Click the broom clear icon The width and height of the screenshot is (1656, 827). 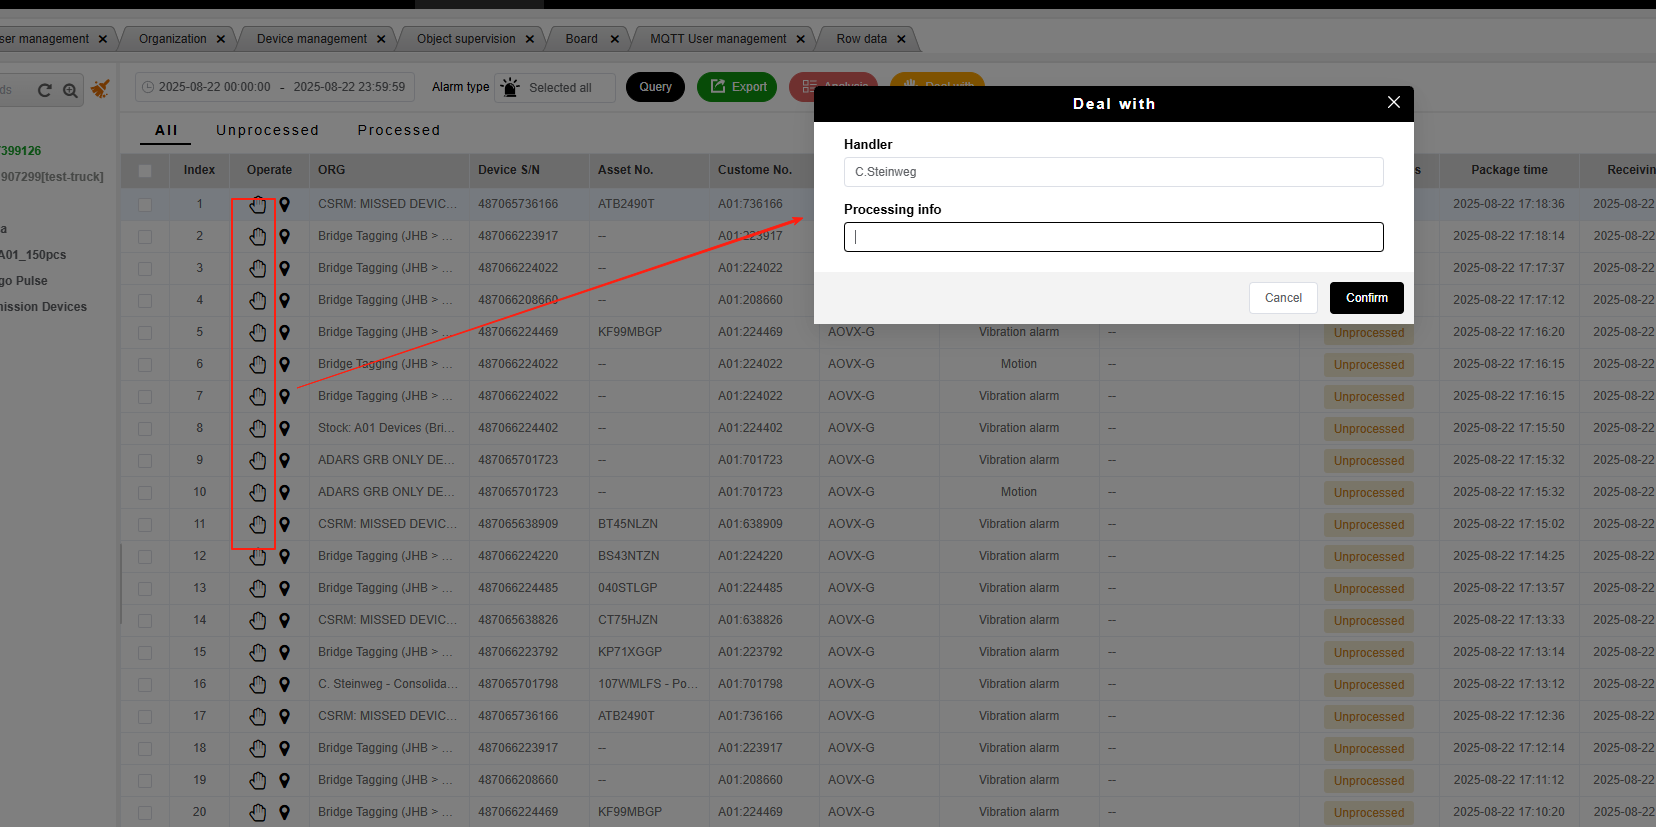click(100, 89)
